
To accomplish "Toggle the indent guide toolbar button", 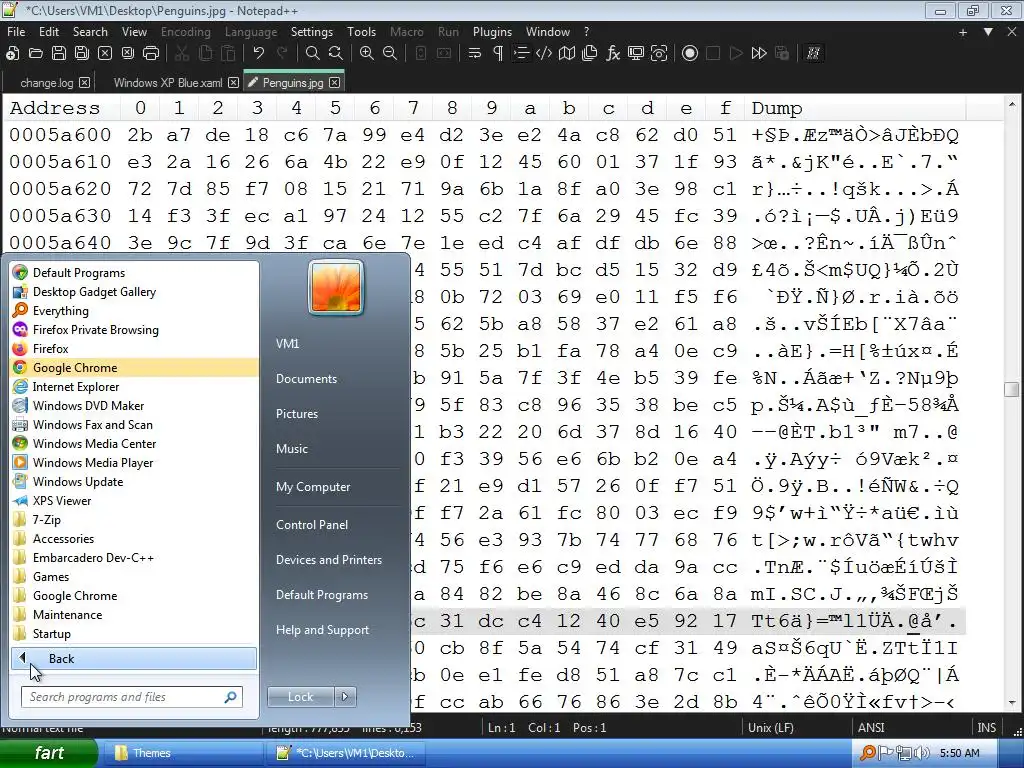I will pos(520,54).
